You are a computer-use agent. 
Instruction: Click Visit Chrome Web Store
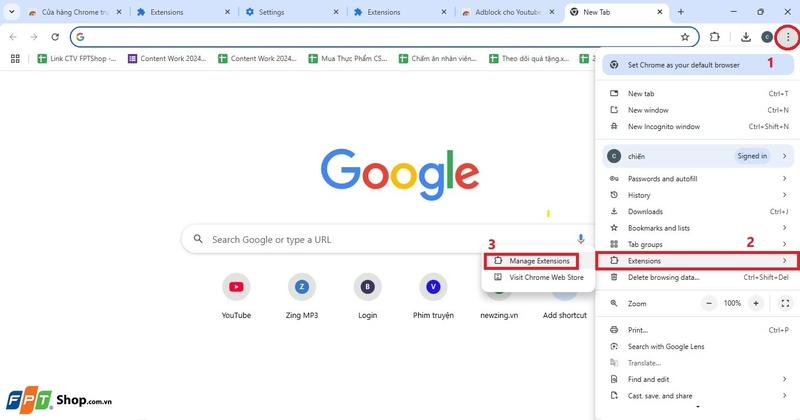click(x=538, y=277)
